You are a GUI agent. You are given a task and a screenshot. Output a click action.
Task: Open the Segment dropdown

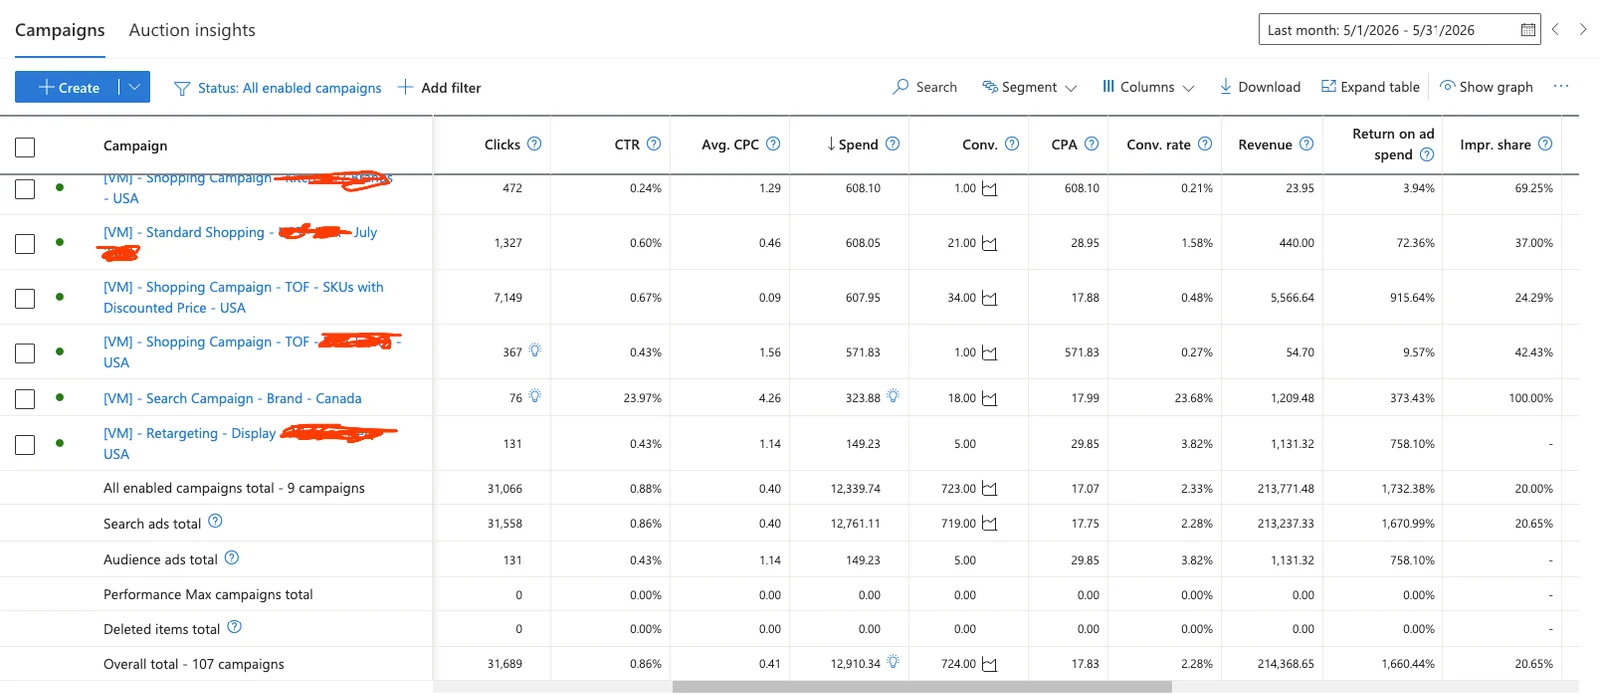(1029, 87)
